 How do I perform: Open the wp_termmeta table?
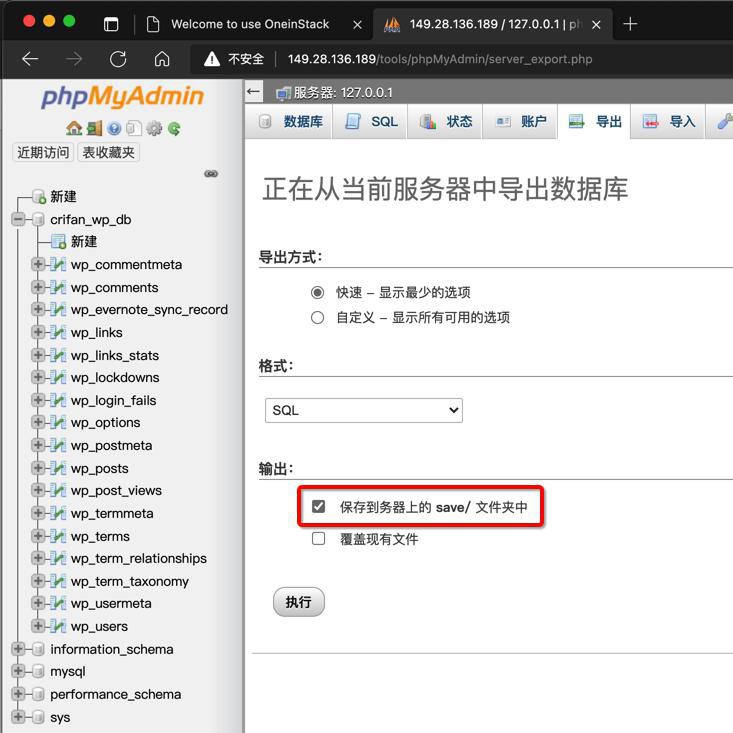point(112,513)
